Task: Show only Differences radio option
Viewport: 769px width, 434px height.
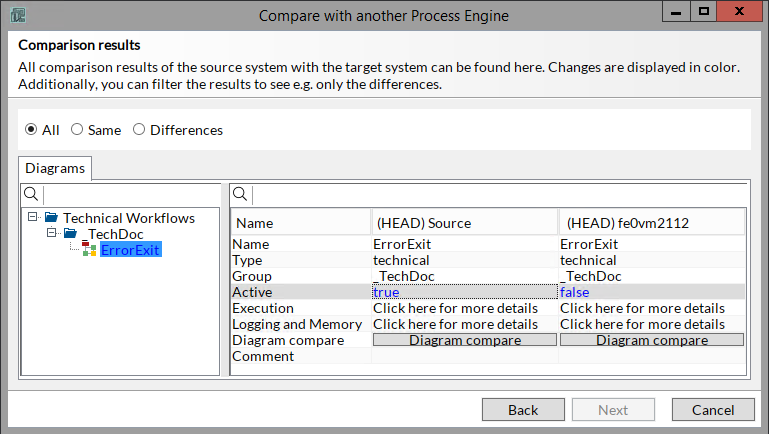Action: pos(139,130)
